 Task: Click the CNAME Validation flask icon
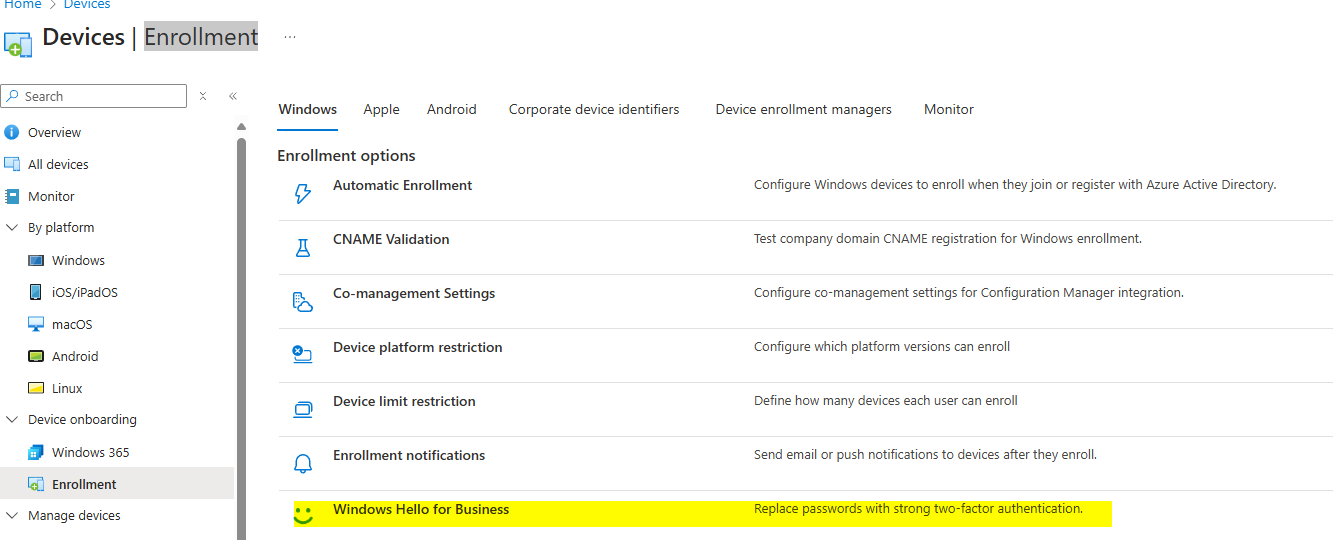pyautogui.click(x=302, y=248)
